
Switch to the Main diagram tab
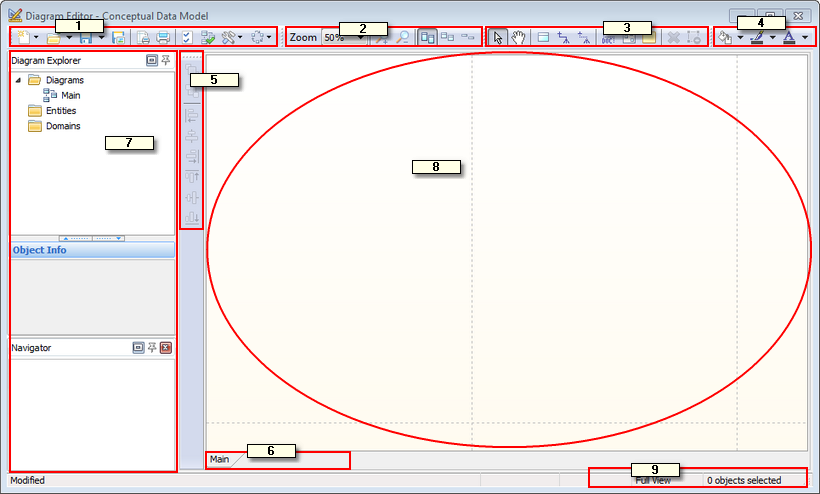219,460
